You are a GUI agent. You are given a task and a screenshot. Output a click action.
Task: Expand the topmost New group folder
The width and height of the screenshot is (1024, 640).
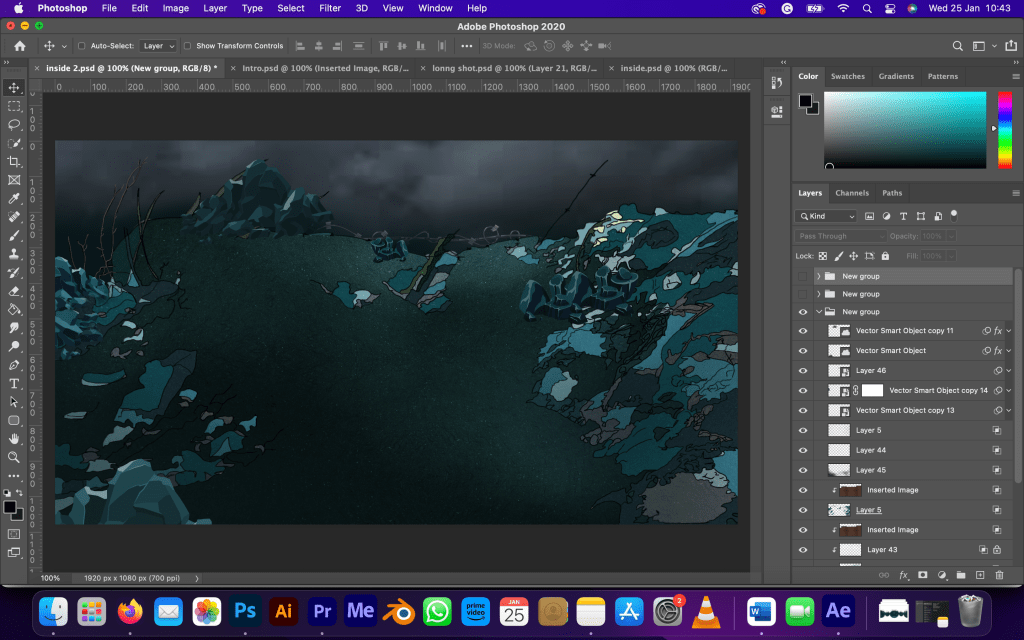(x=819, y=276)
